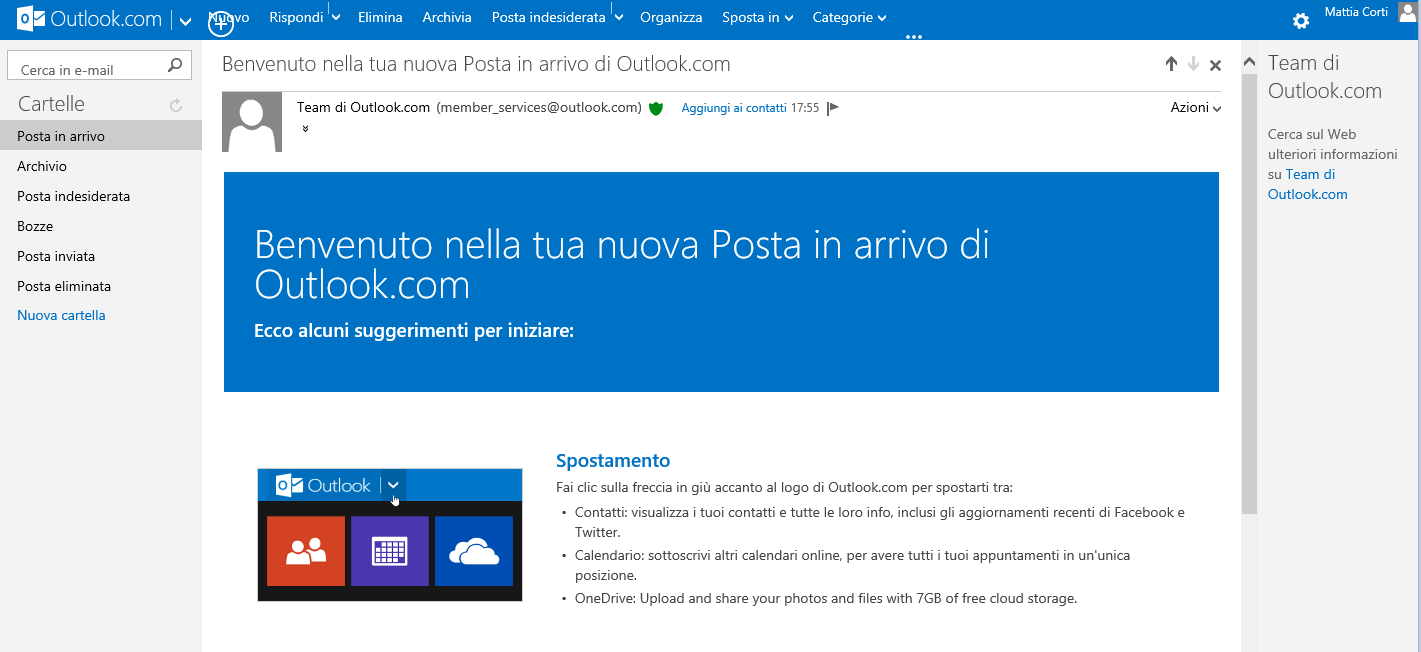
Task: Delete the message with Elimina
Action: 380,17
